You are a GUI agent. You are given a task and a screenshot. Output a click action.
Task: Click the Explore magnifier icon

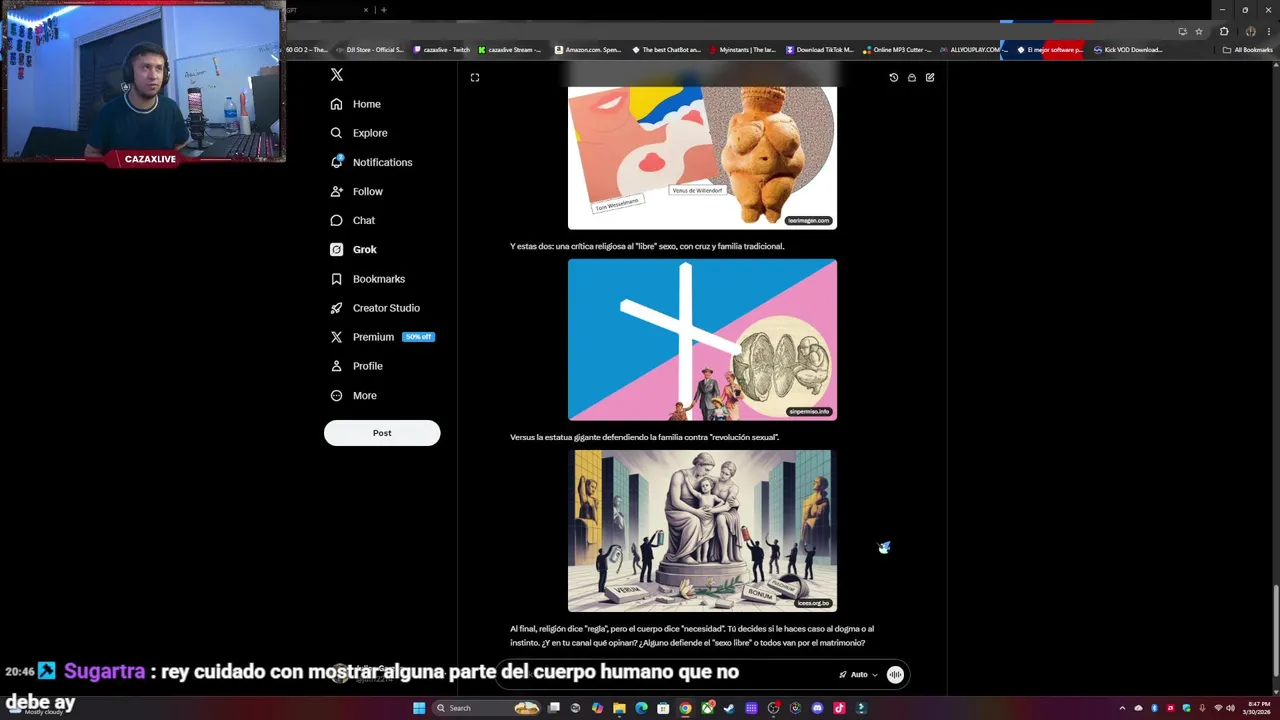click(336, 133)
